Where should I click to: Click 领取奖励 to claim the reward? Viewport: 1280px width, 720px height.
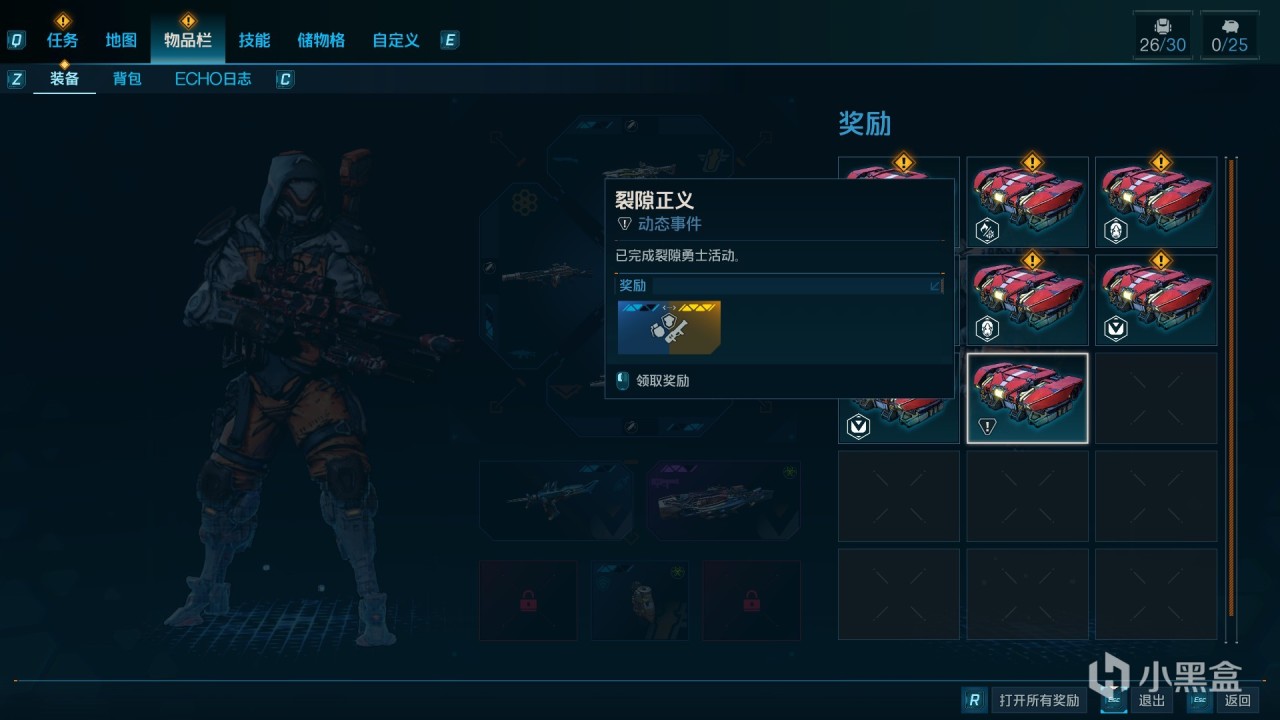(663, 380)
